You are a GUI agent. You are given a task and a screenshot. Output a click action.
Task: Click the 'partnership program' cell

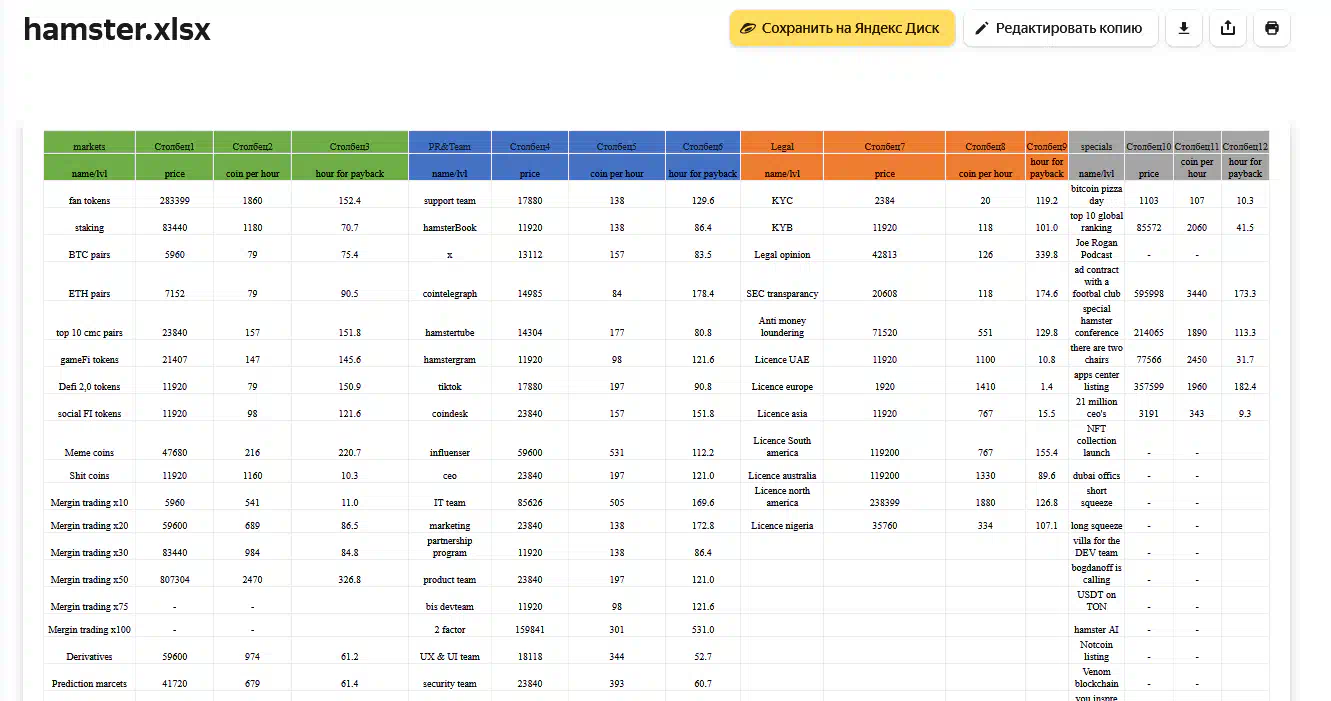[449, 547]
